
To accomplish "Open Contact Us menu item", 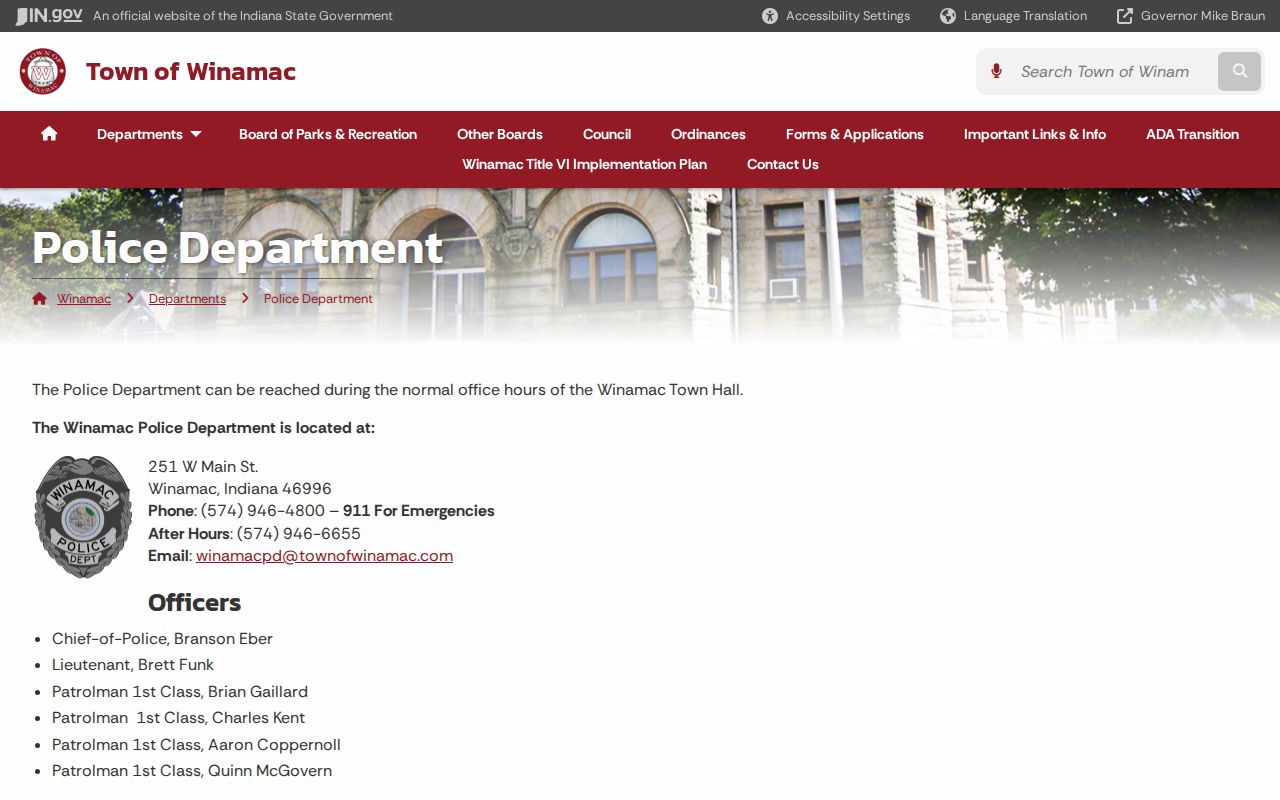I will (783, 164).
